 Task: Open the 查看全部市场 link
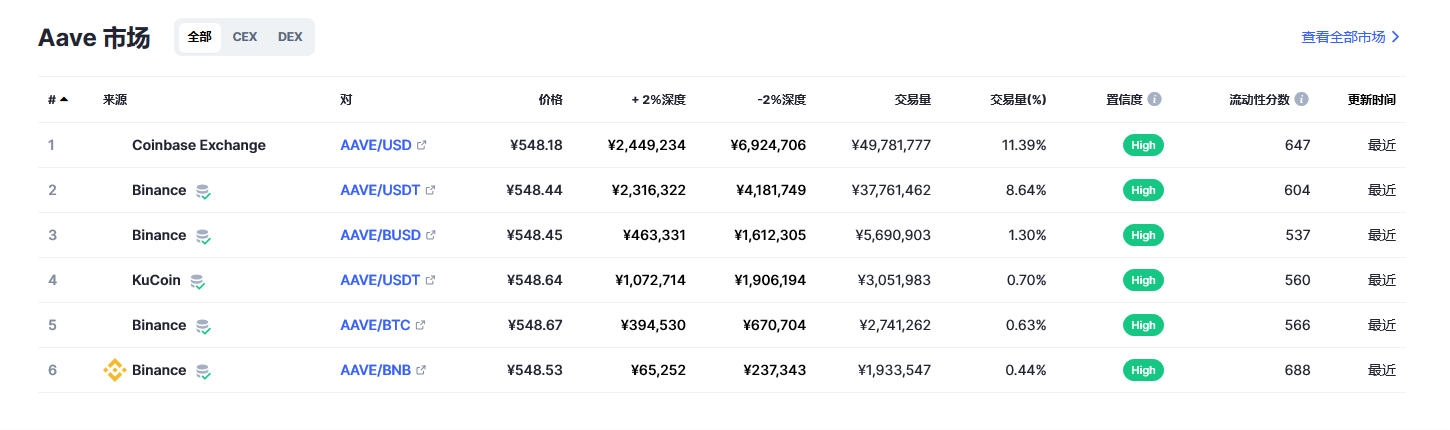pos(1350,37)
